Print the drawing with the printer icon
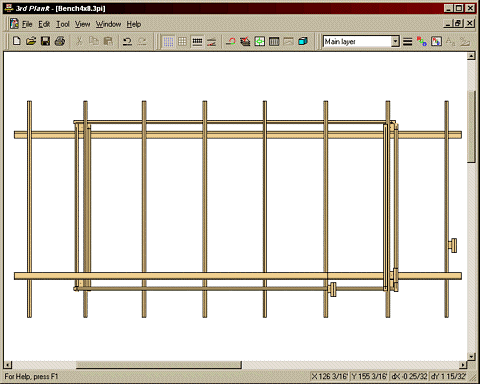Screen dimensions: 480x384 tap(60, 41)
